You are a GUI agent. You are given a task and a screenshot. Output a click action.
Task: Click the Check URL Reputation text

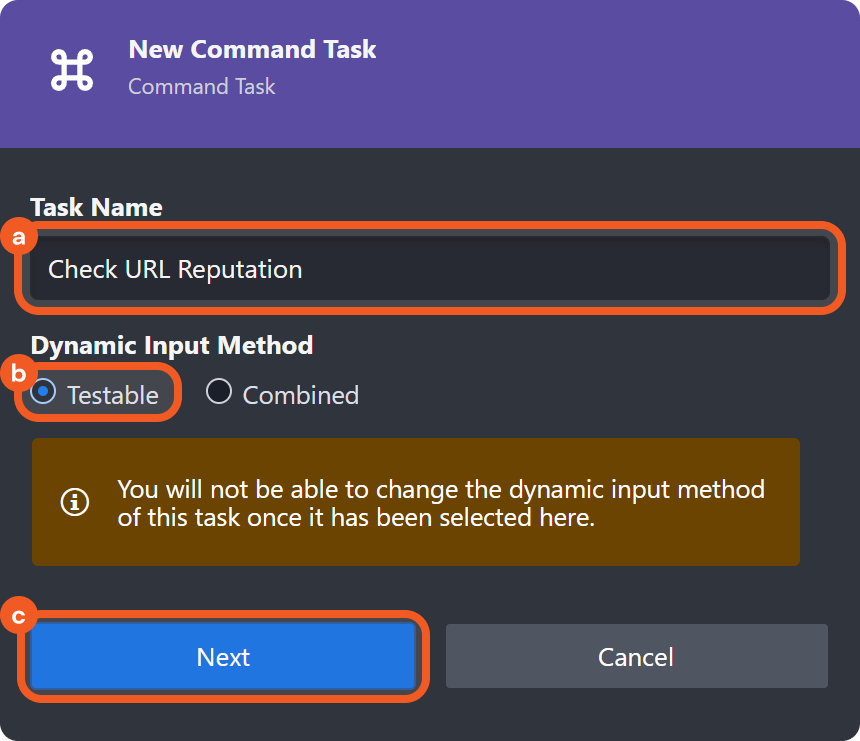point(175,269)
